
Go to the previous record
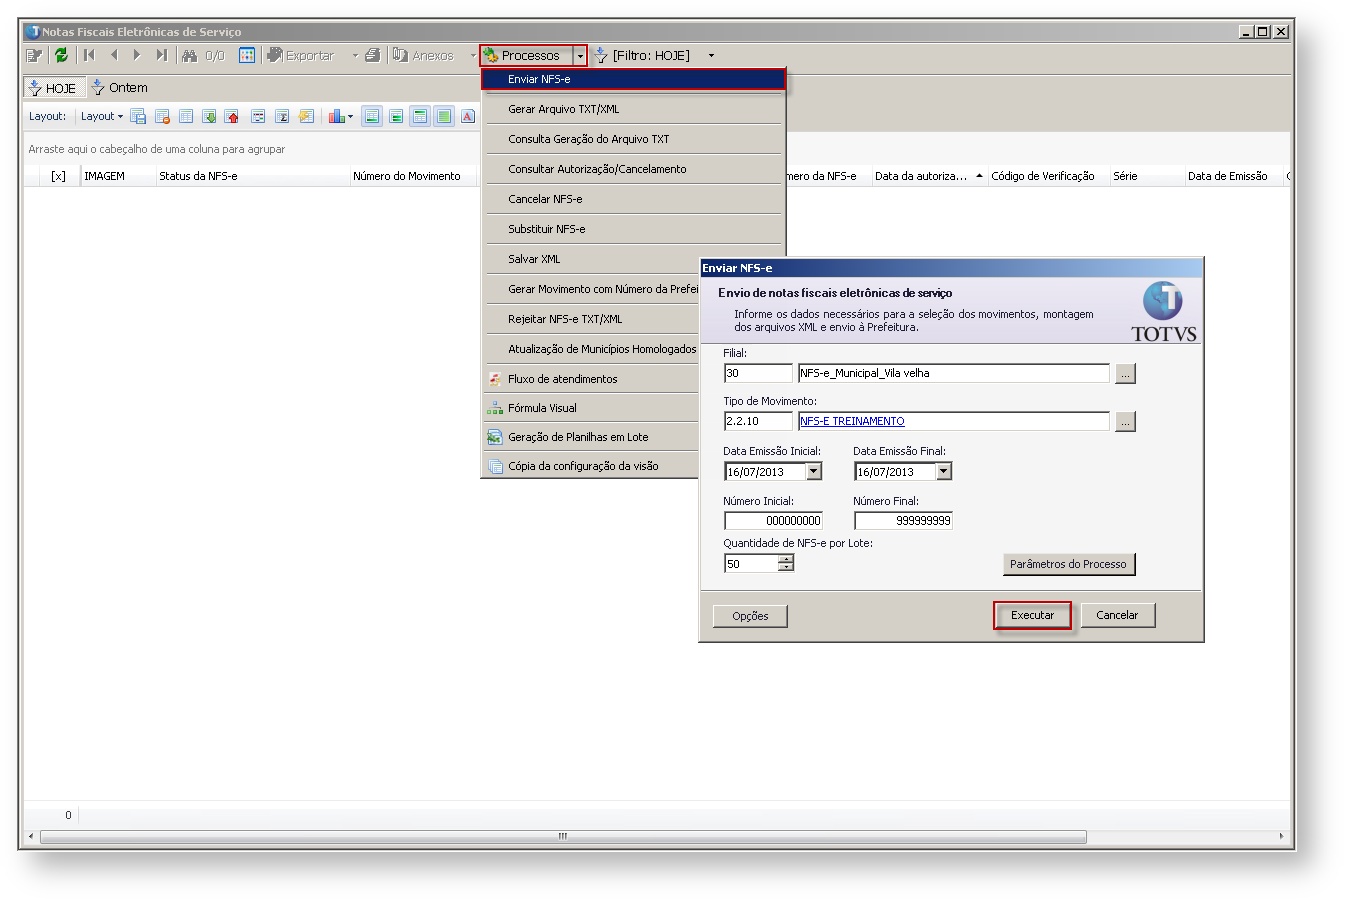coord(114,56)
